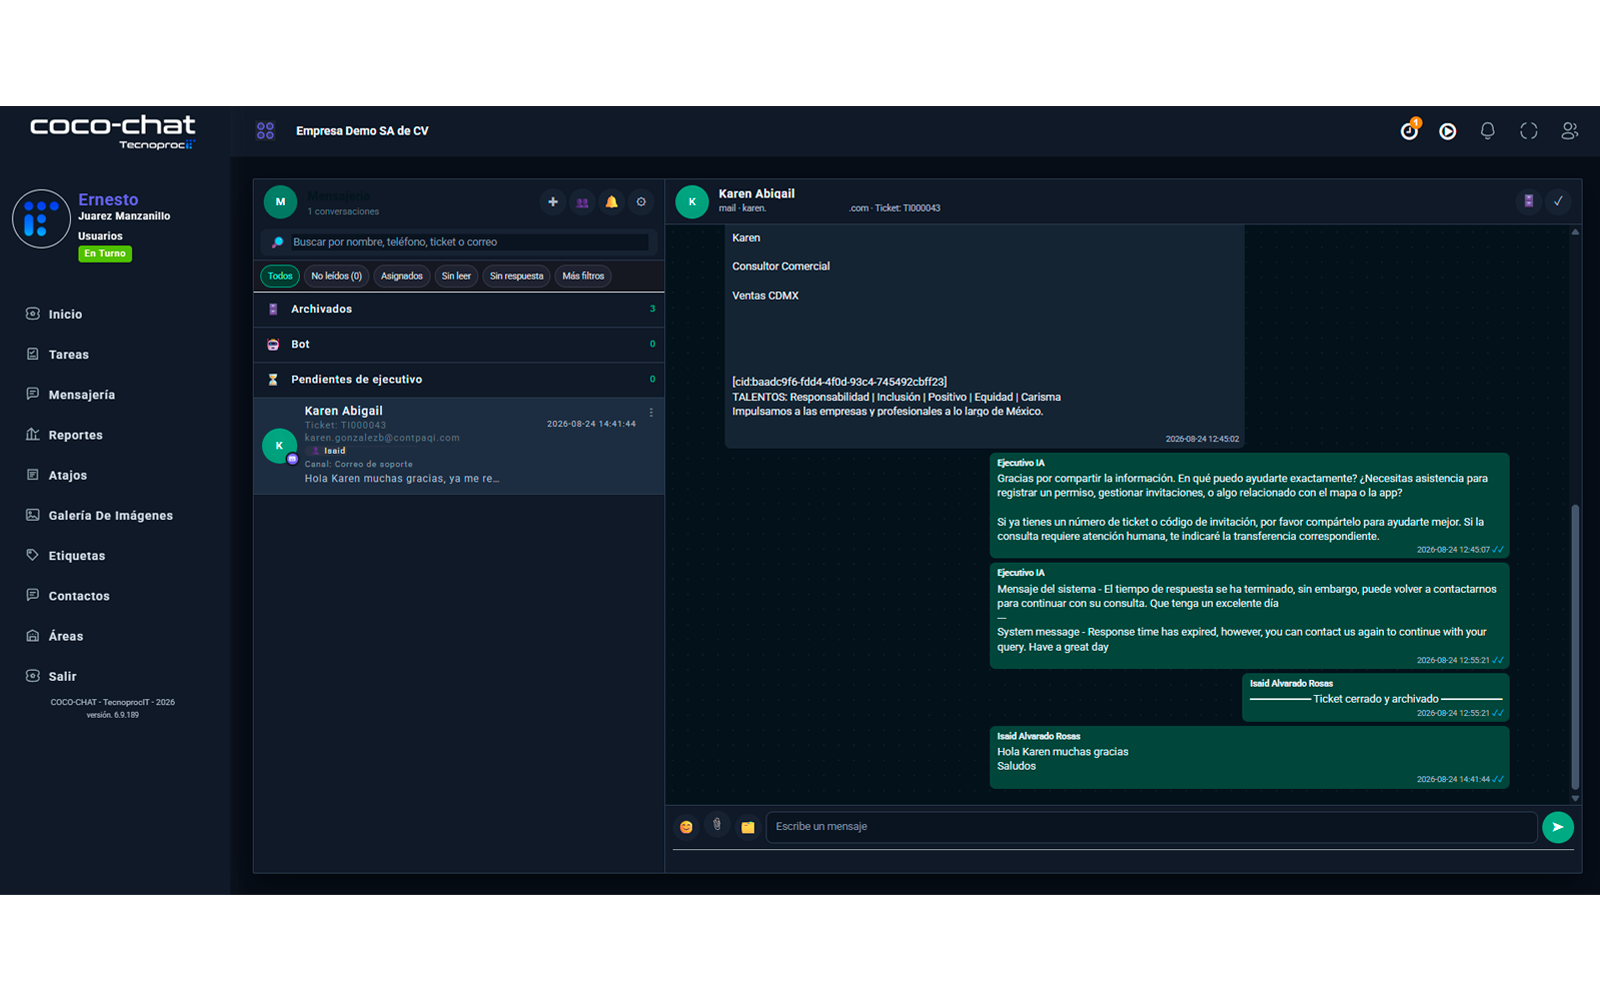Toggle the En Turno status badge
1600x1000 pixels.
click(x=105, y=254)
